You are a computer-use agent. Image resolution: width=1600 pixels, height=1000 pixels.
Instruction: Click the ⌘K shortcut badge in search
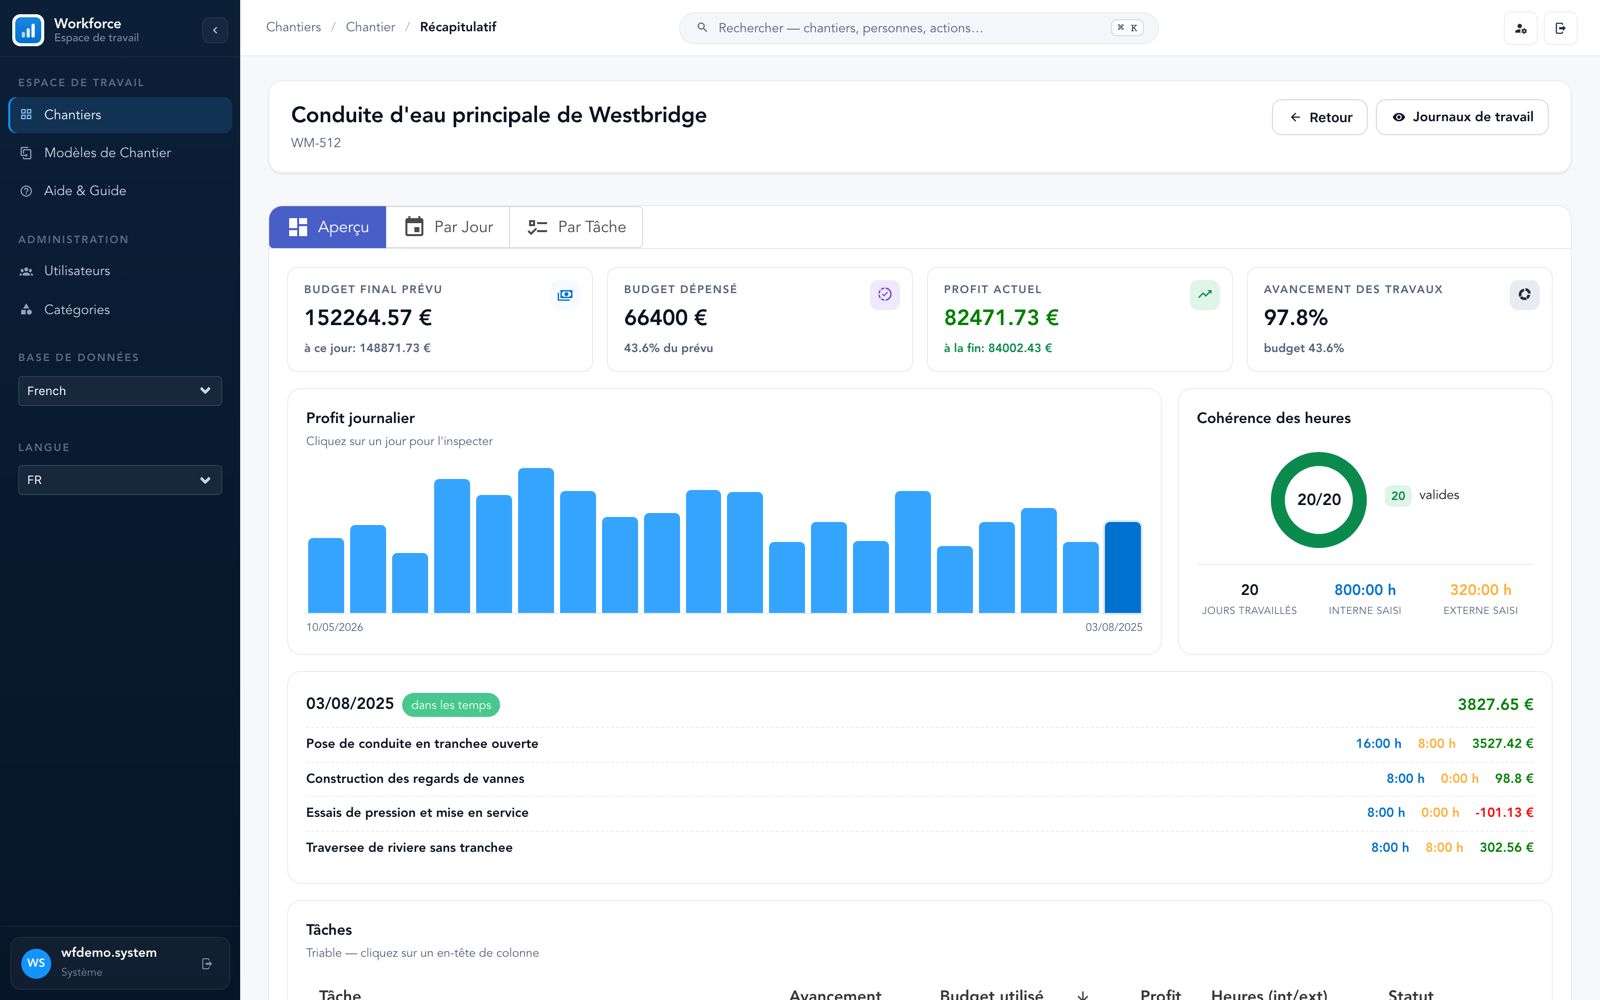pyautogui.click(x=1127, y=28)
